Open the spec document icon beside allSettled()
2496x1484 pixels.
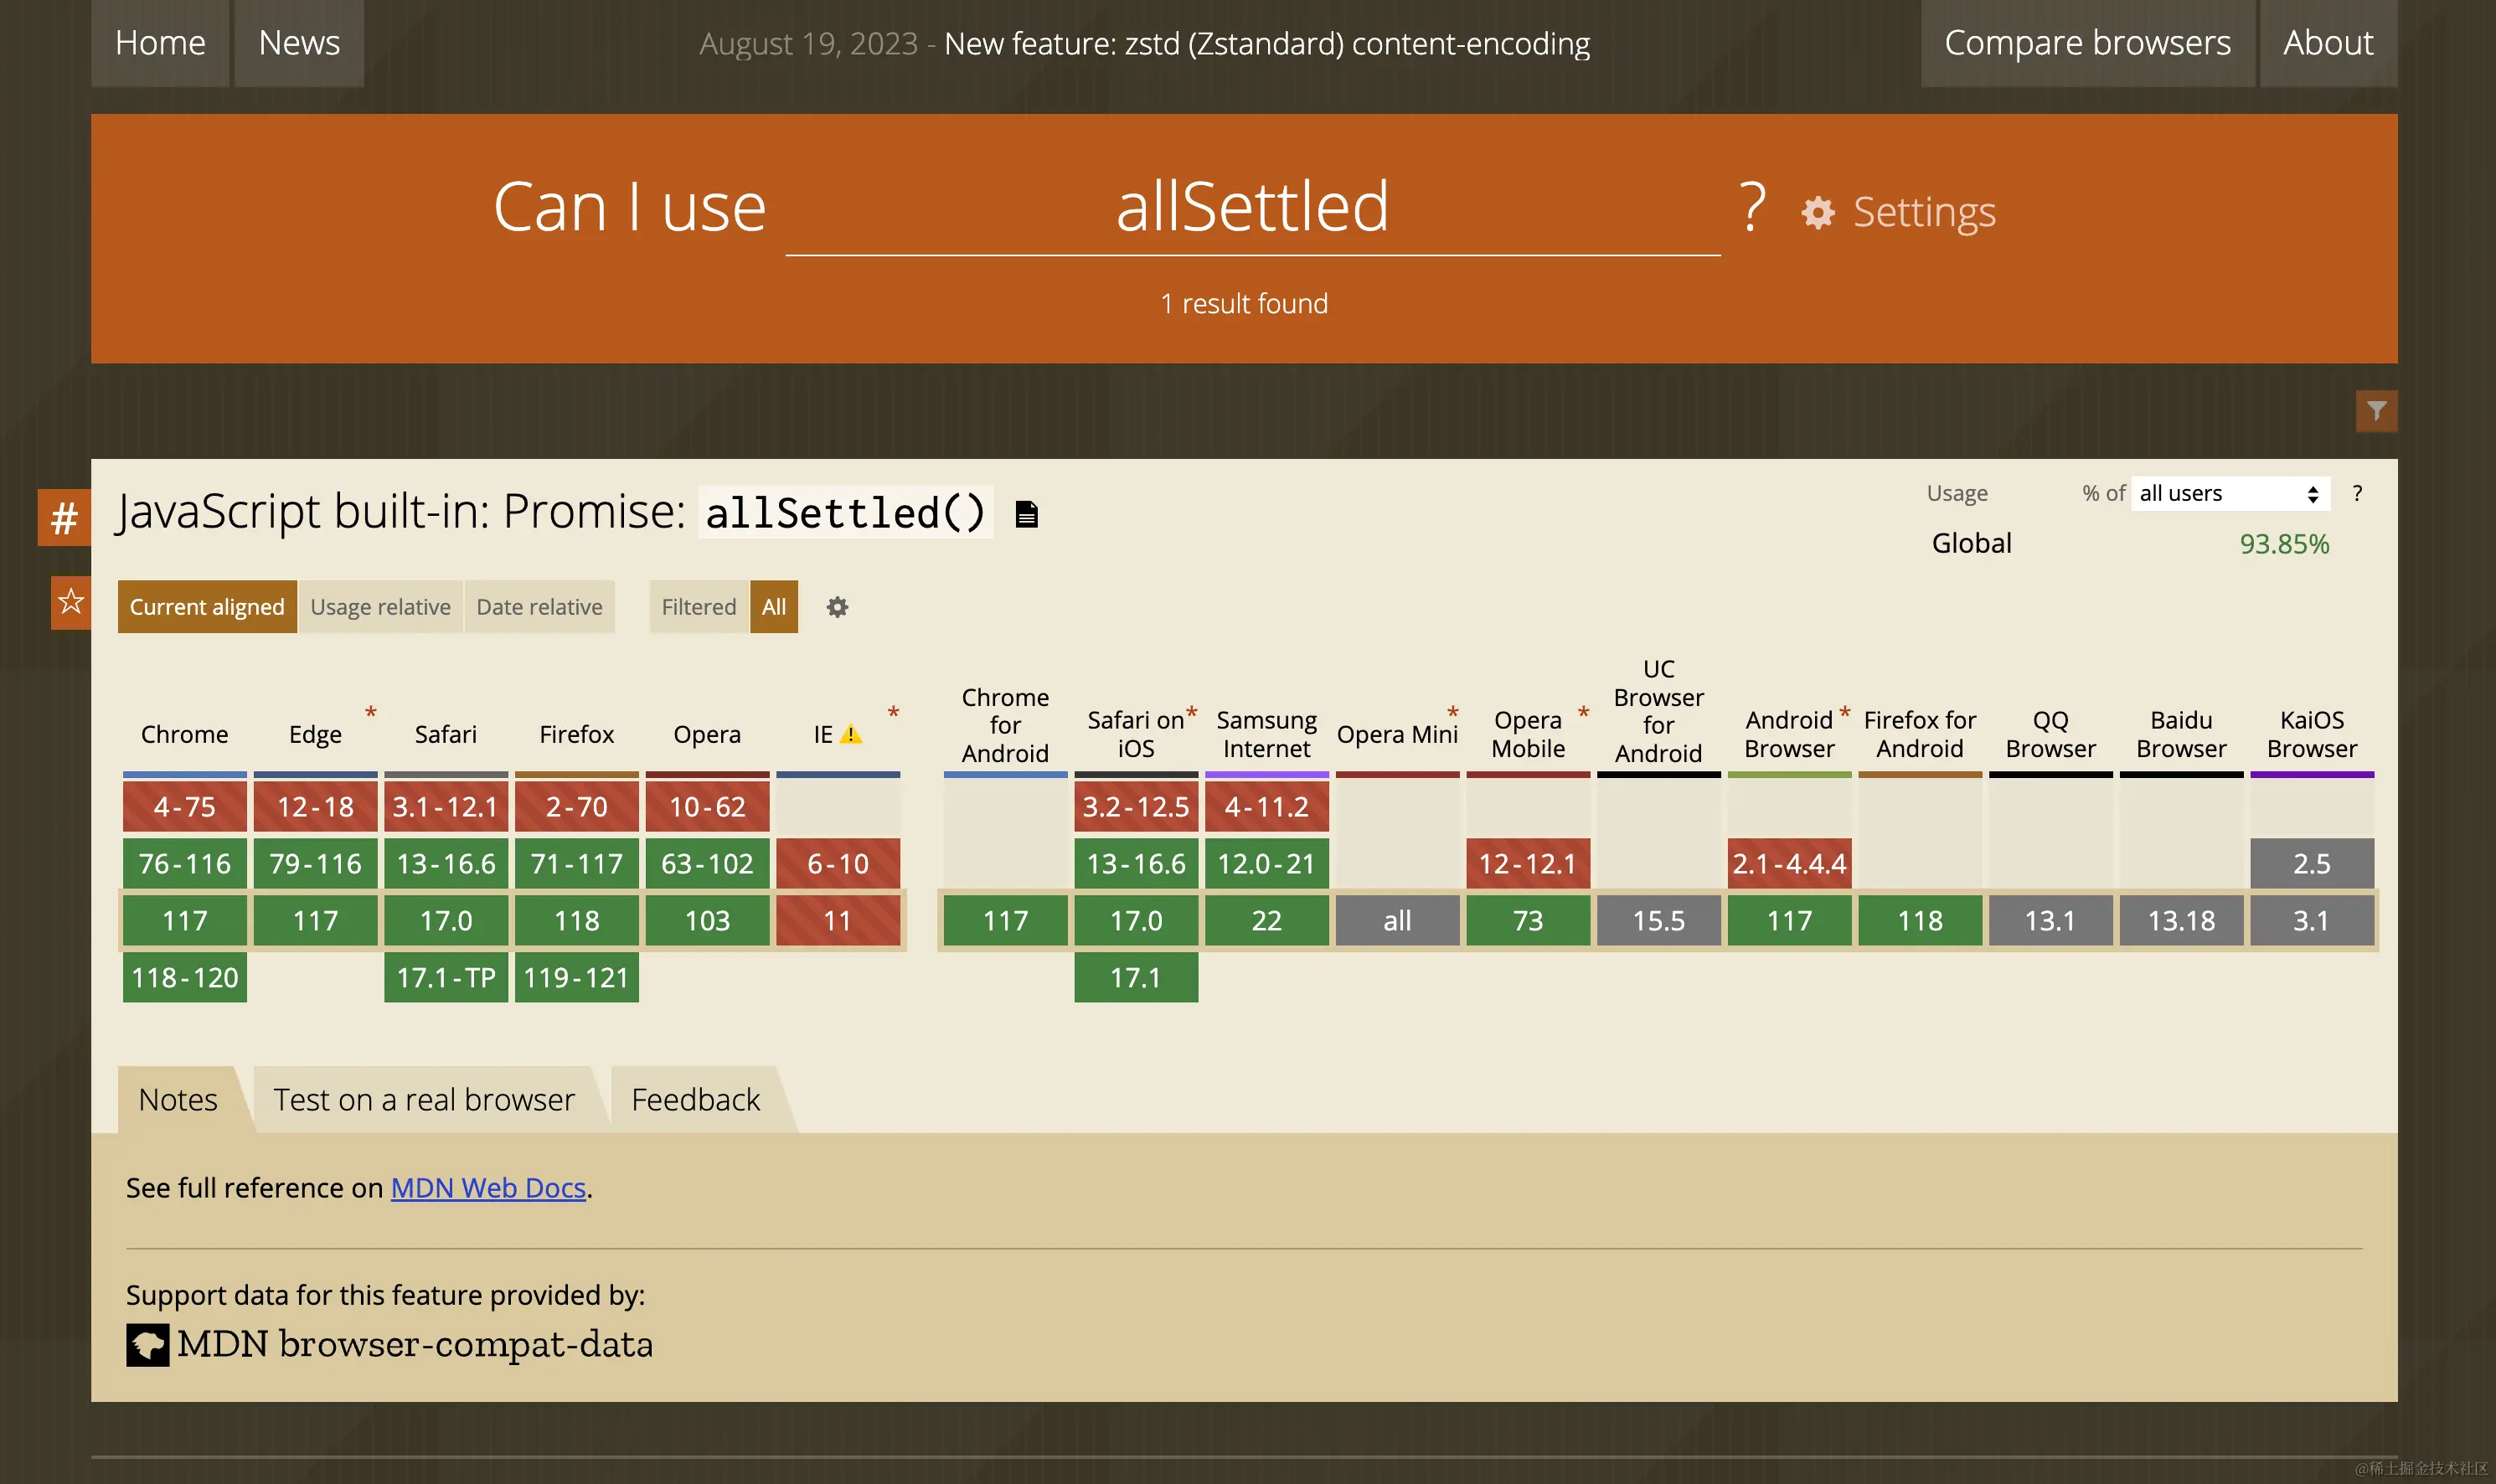click(x=1026, y=514)
